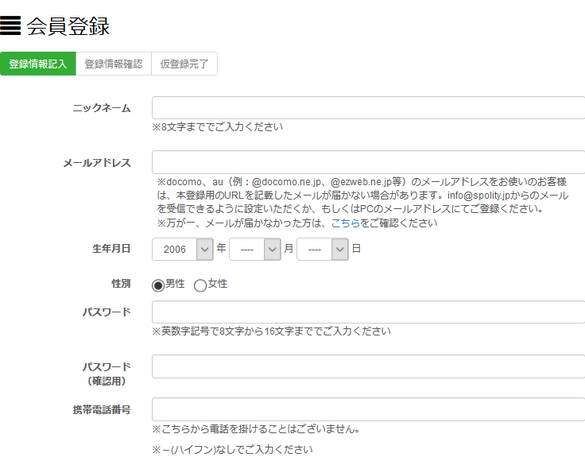Open the こちら link in the email note

coord(345,223)
